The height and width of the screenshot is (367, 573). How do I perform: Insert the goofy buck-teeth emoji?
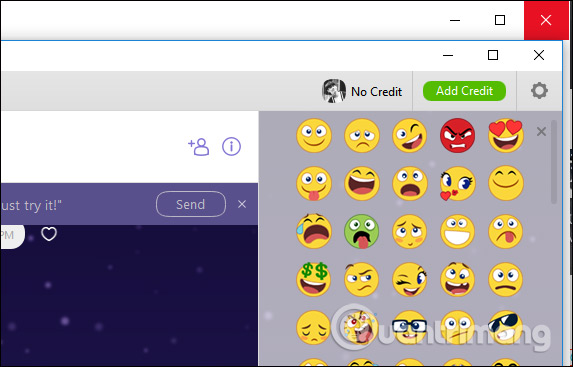pos(458,279)
